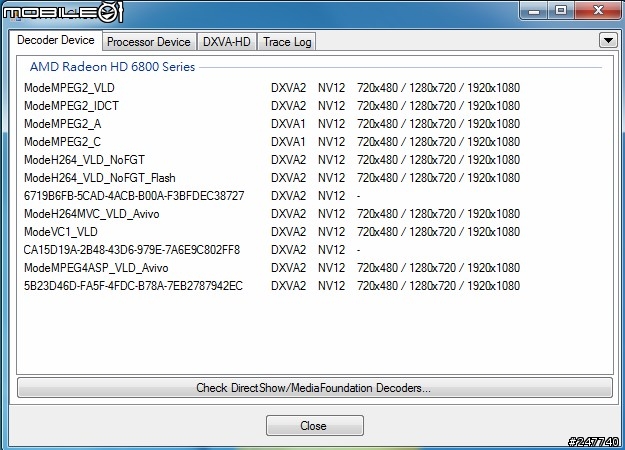
Task: Click resolutions listed for ModeMPEG4ASP_VLD_Avivo
Action: click(438, 268)
